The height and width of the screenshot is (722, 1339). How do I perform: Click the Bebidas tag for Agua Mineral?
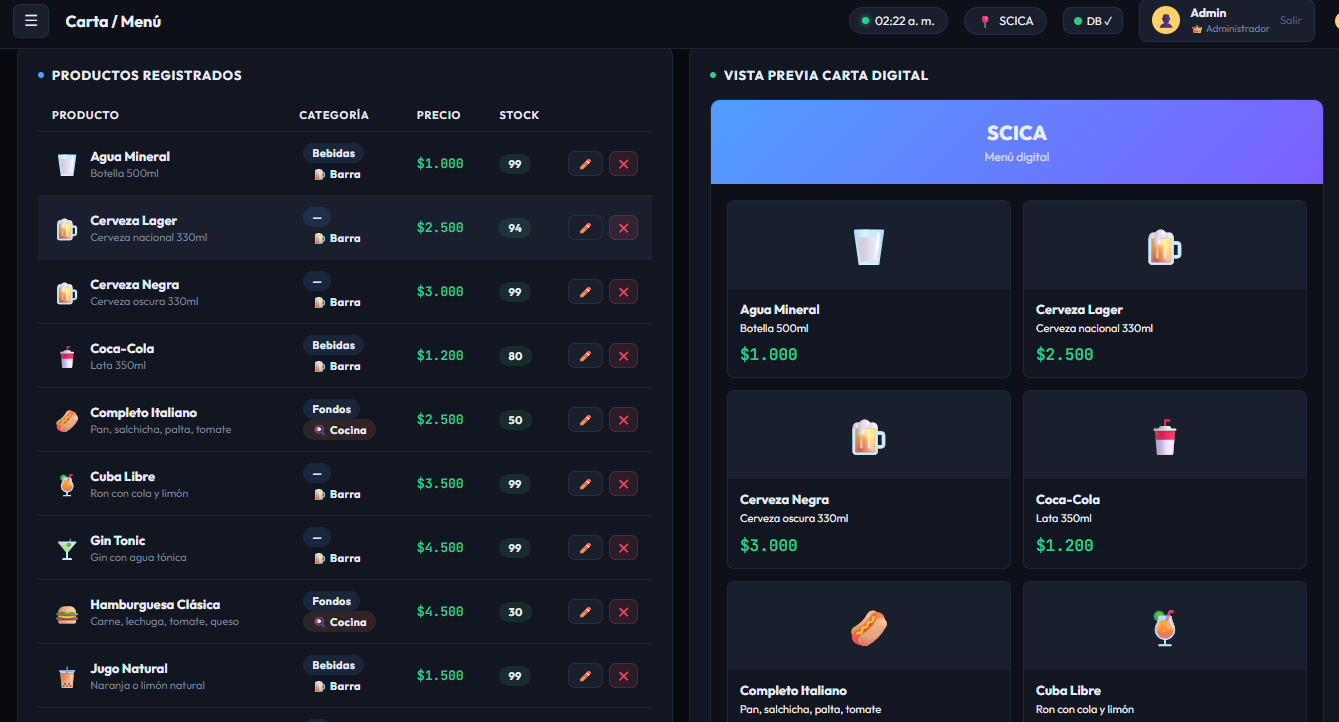333,153
